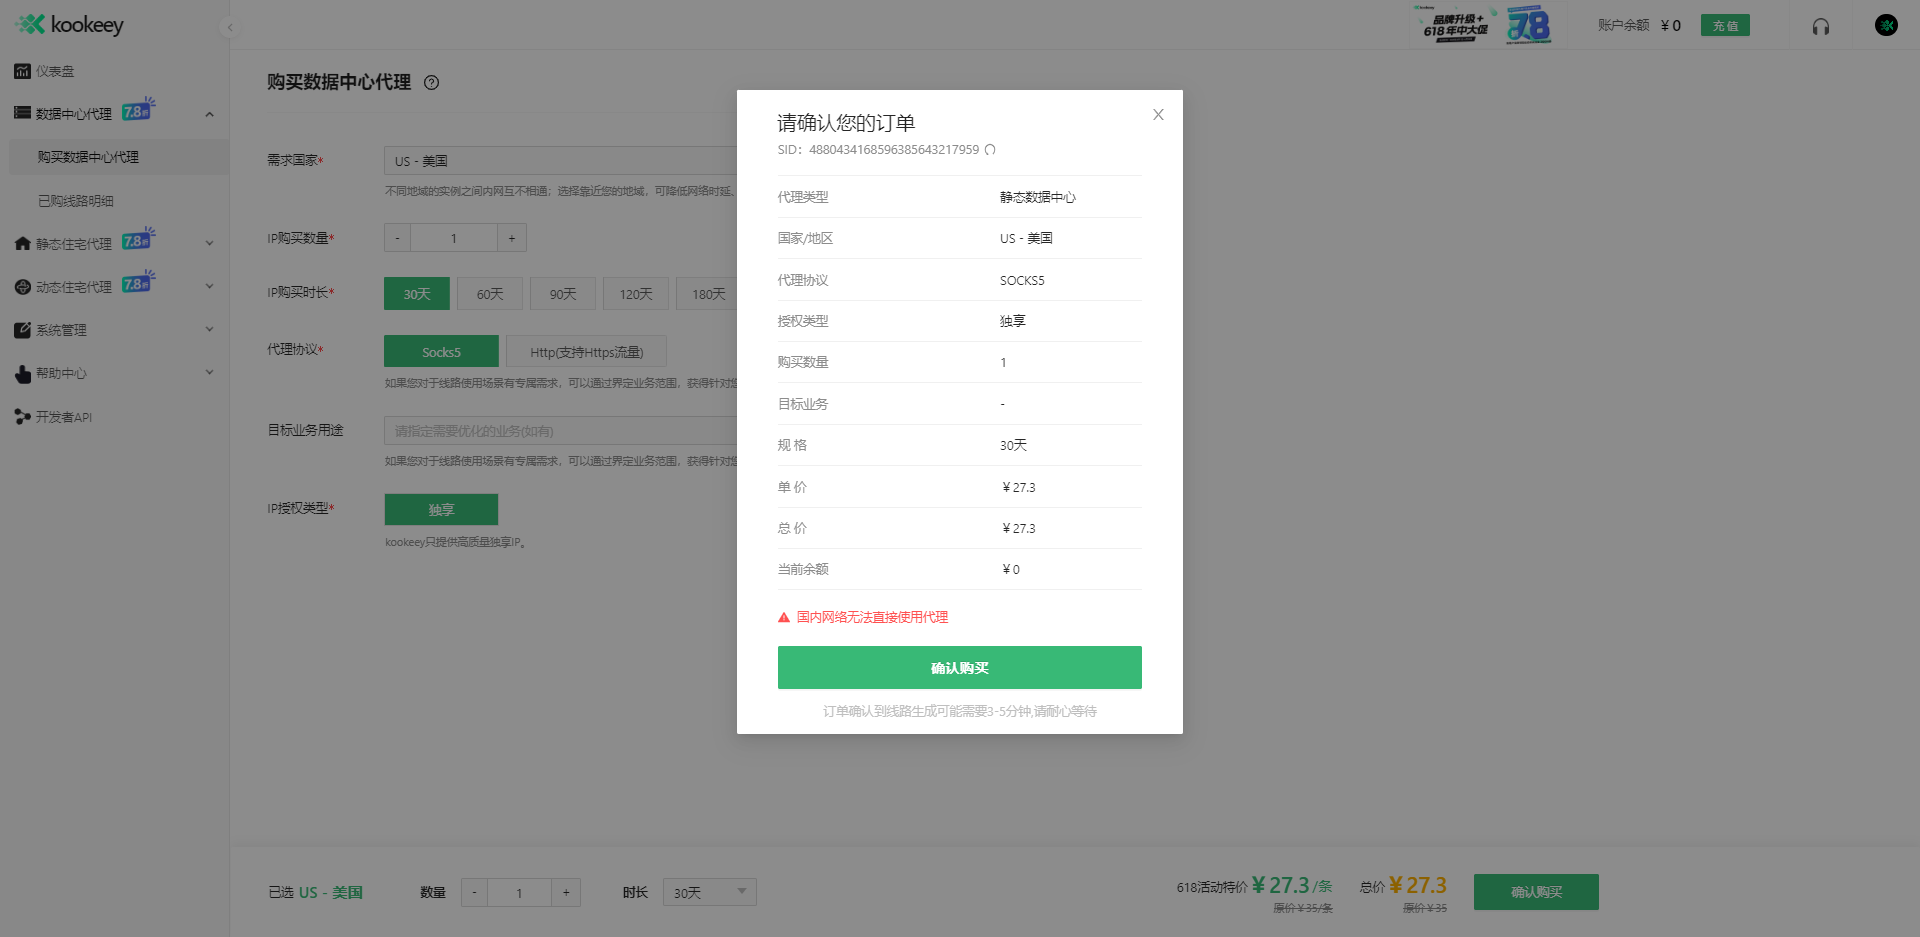Copy the SID using the copy icon
1920x937 pixels.
[990, 149]
